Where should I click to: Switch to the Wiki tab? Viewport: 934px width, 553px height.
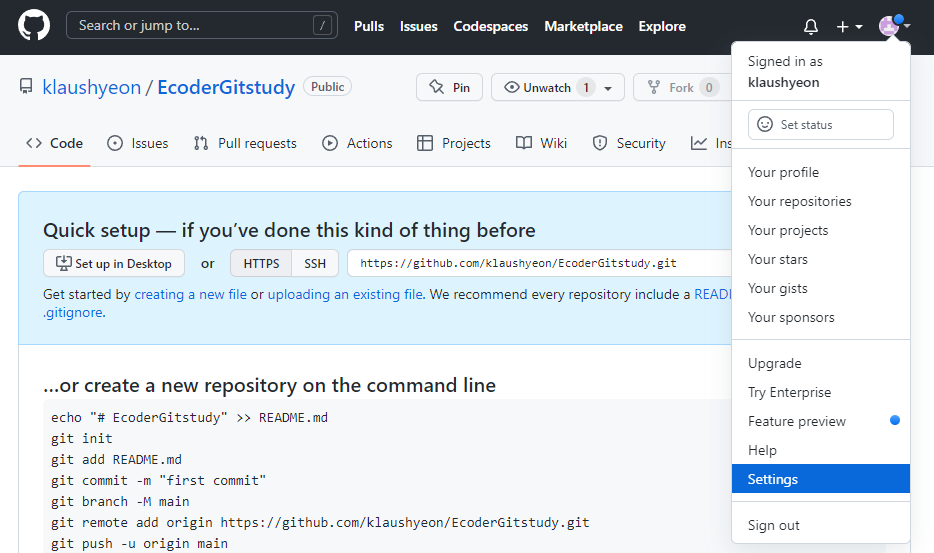click(541, 143)
